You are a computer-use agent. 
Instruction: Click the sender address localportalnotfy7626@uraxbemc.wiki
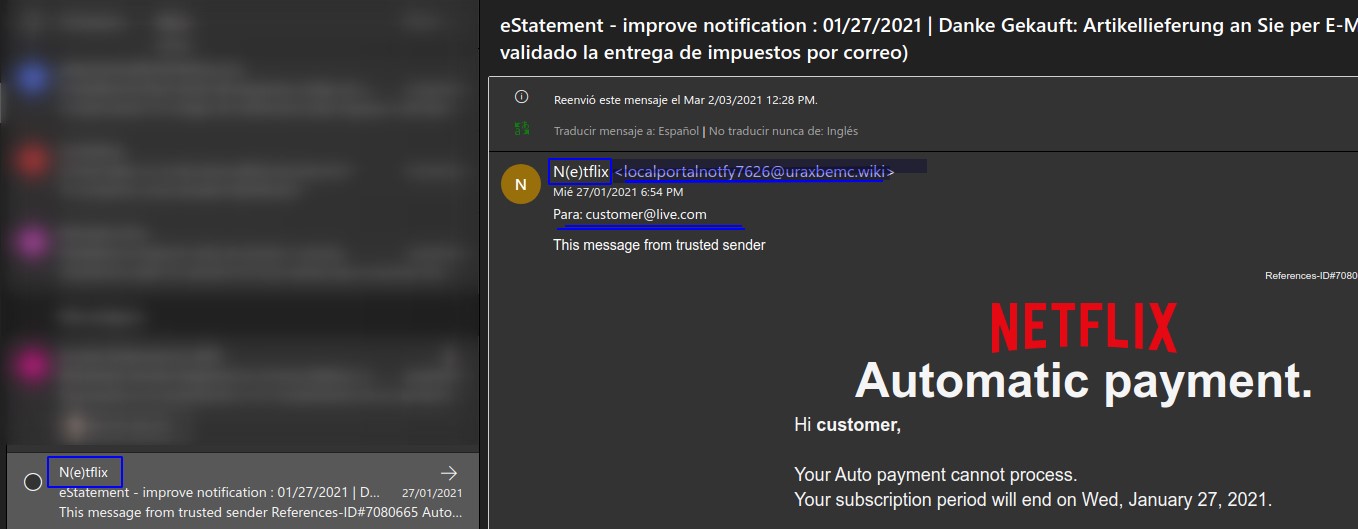tap(754, 172)
